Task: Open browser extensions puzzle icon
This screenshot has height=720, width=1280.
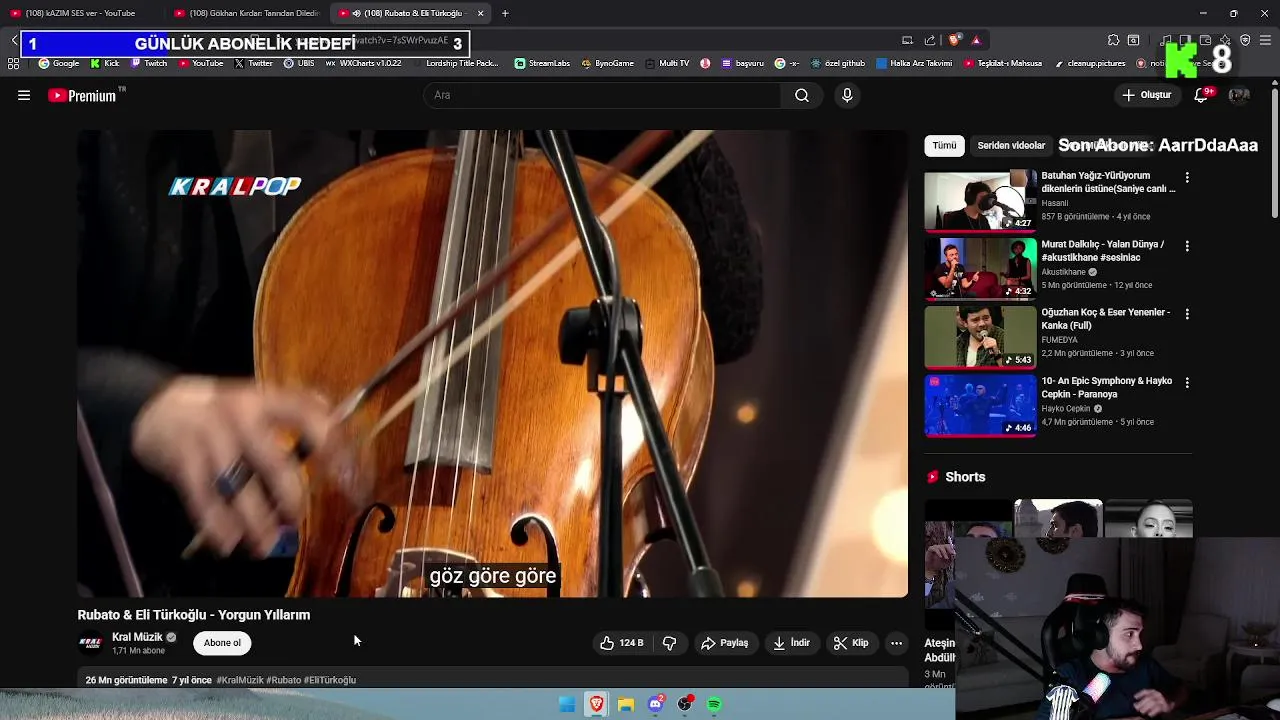Action: [1113, 40]
